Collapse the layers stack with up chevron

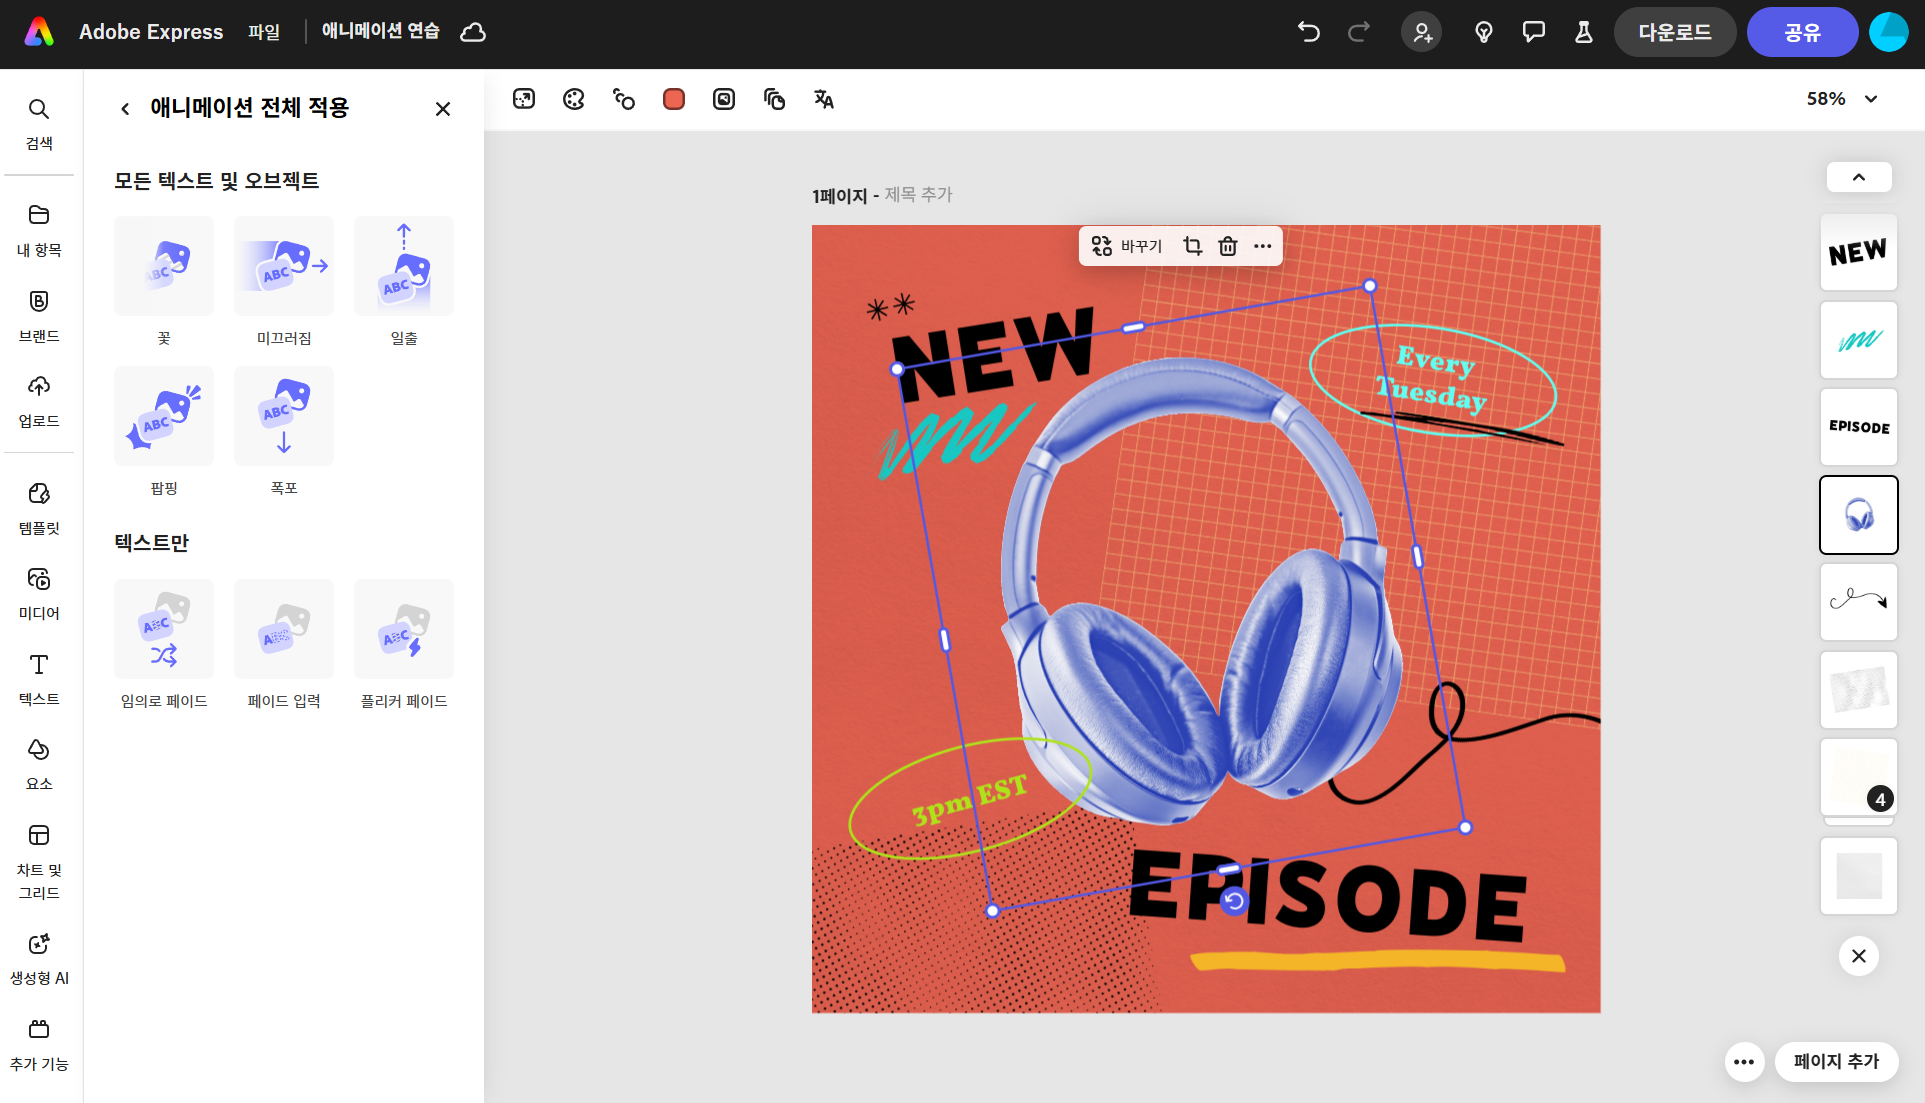tap(1858, 177)
